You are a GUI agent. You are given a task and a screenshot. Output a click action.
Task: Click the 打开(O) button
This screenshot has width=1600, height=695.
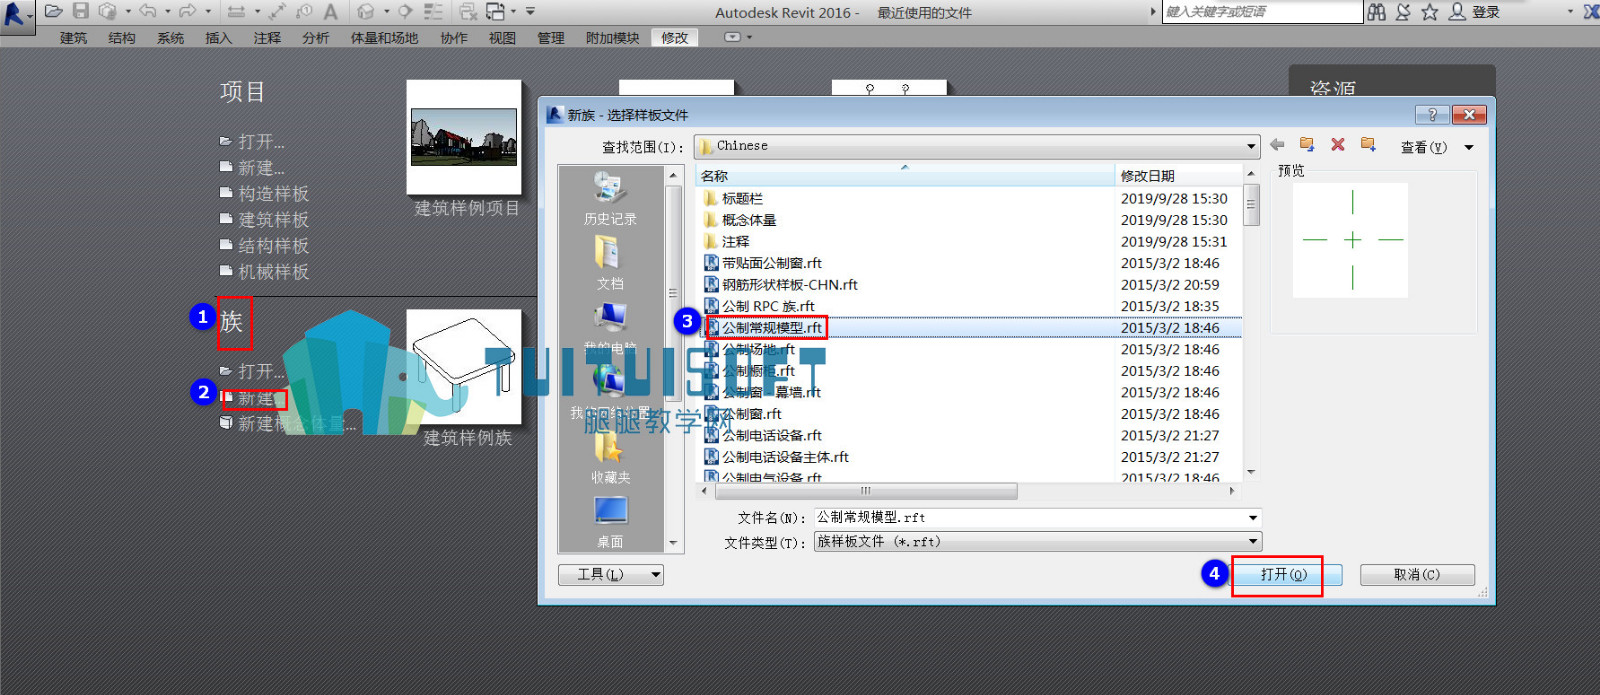(x=1284, y=575)
